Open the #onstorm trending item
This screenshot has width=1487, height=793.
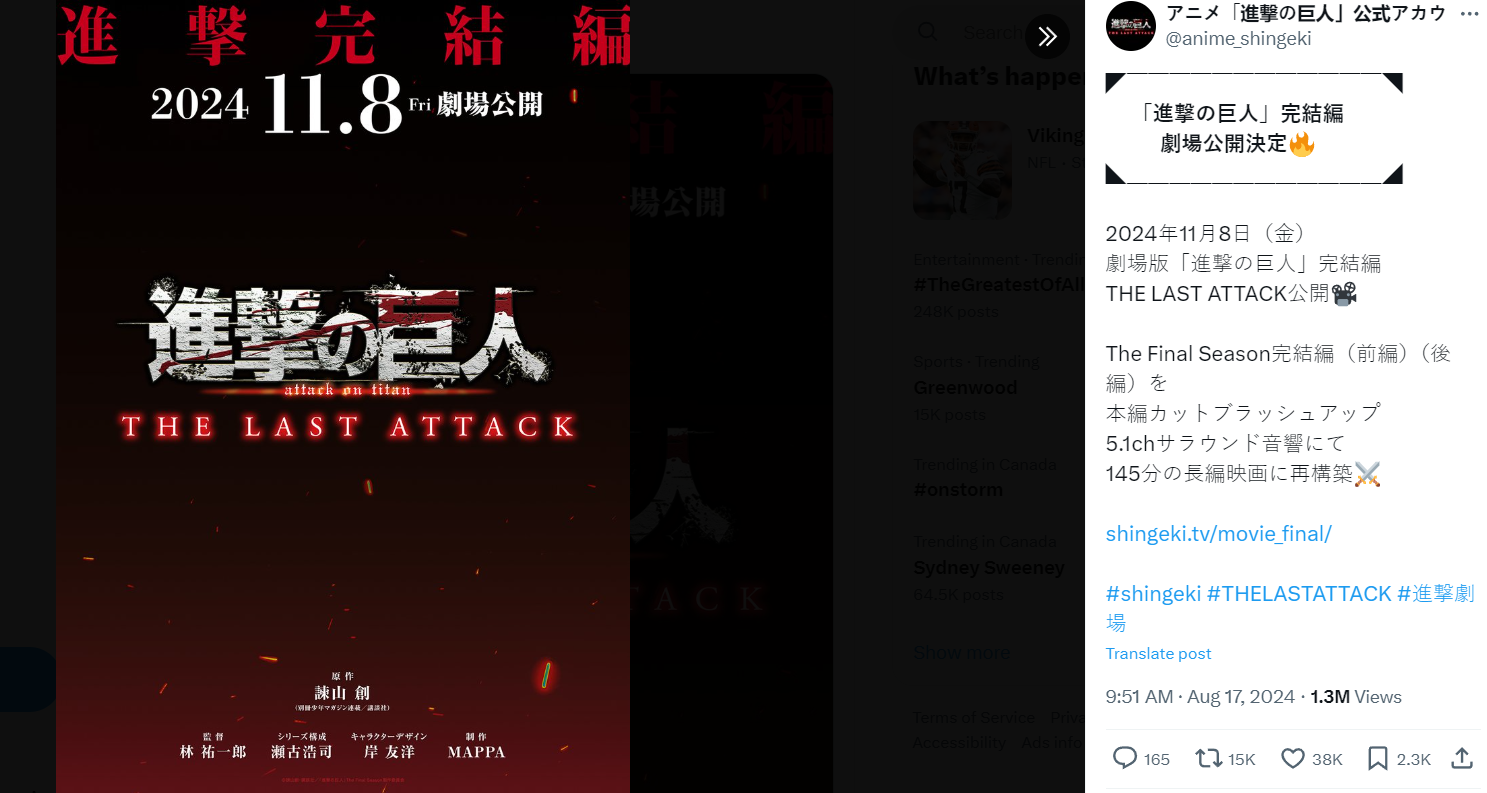(x=958, y=490)
